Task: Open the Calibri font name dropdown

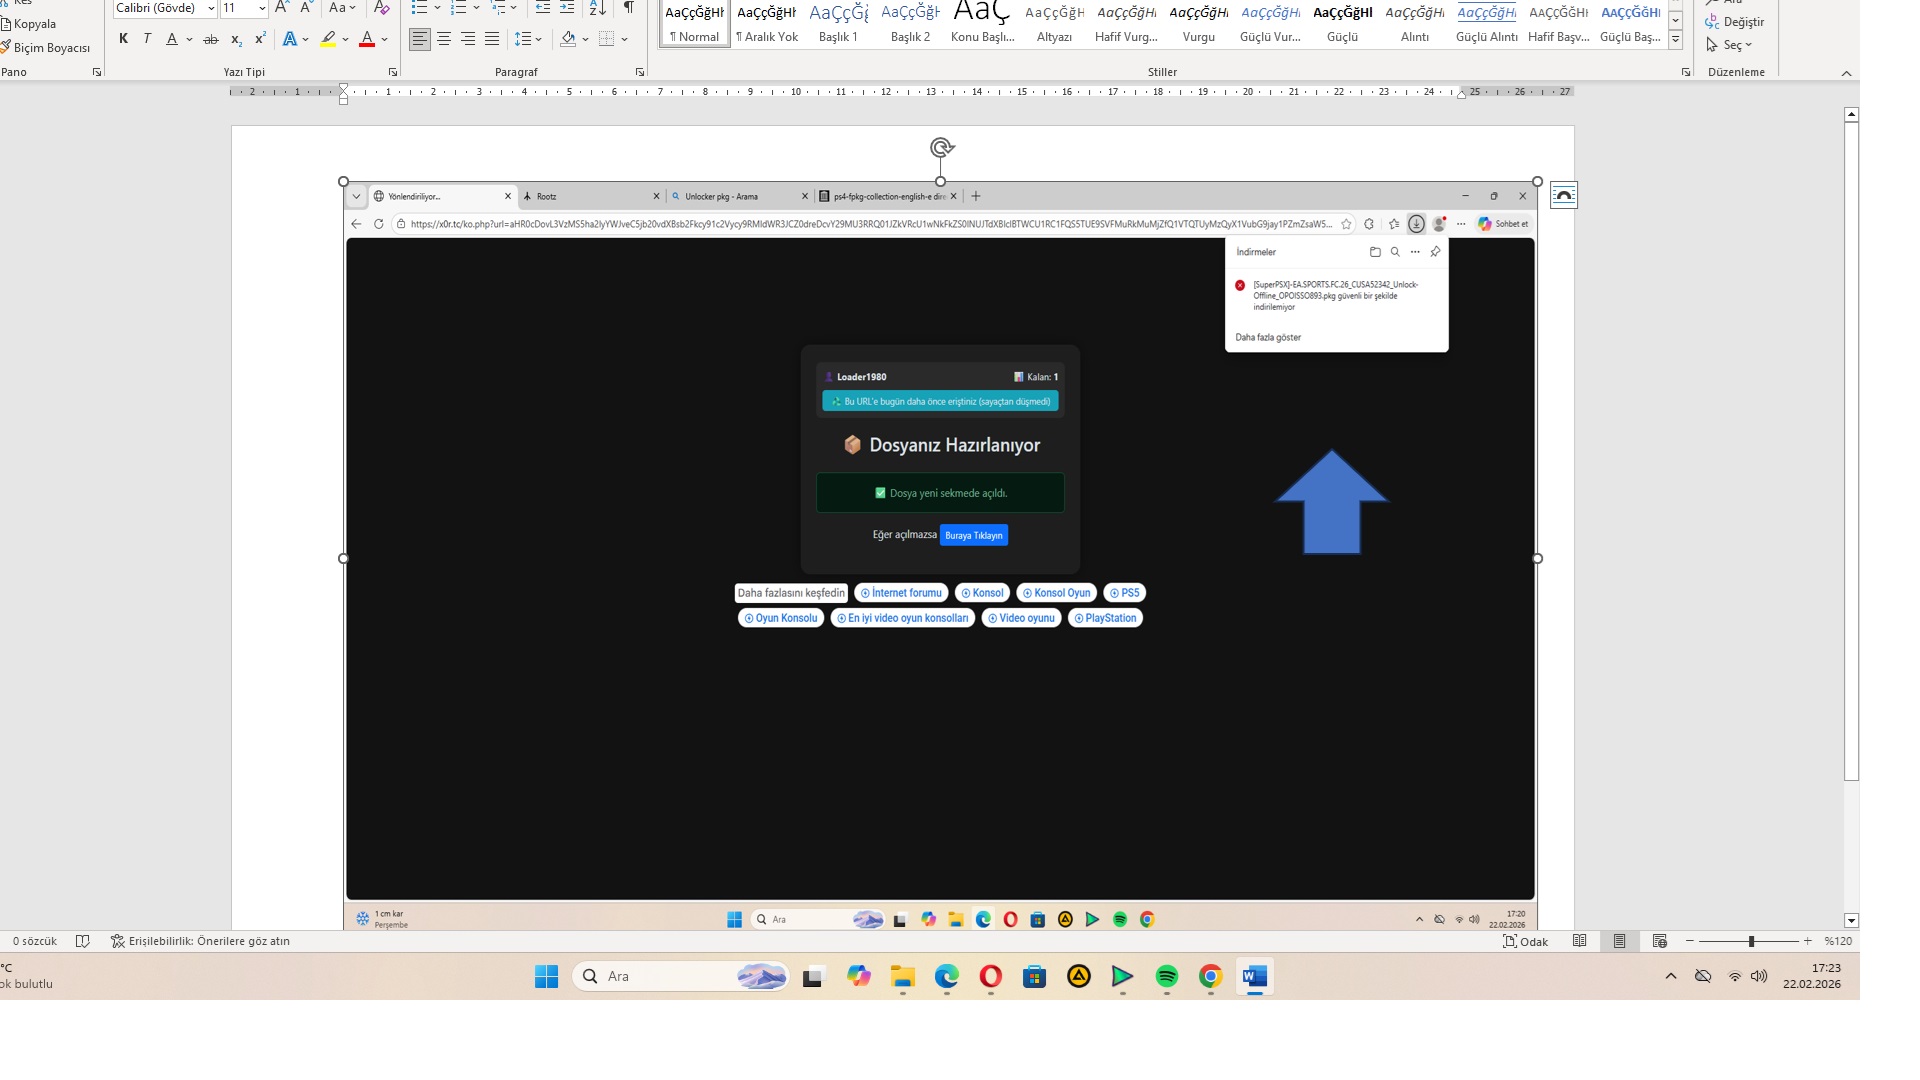Action: 211,8
